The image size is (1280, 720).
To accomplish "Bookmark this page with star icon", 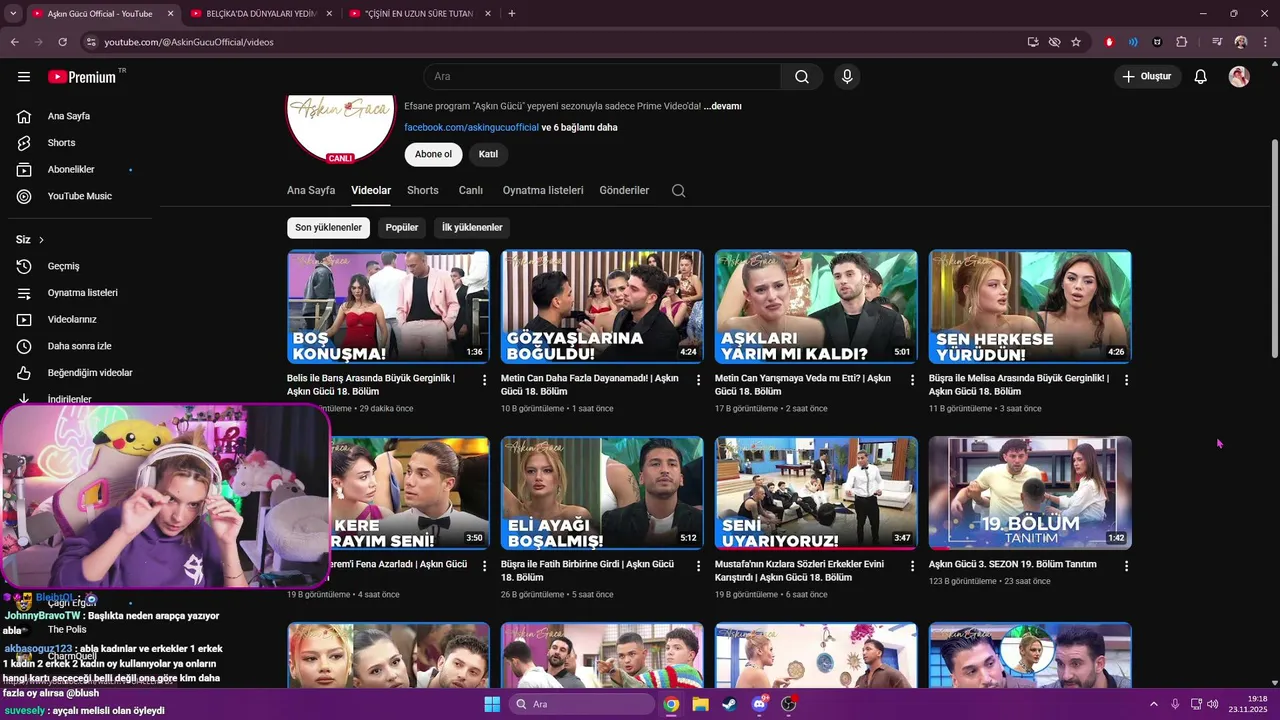I will pos(1076,42).
